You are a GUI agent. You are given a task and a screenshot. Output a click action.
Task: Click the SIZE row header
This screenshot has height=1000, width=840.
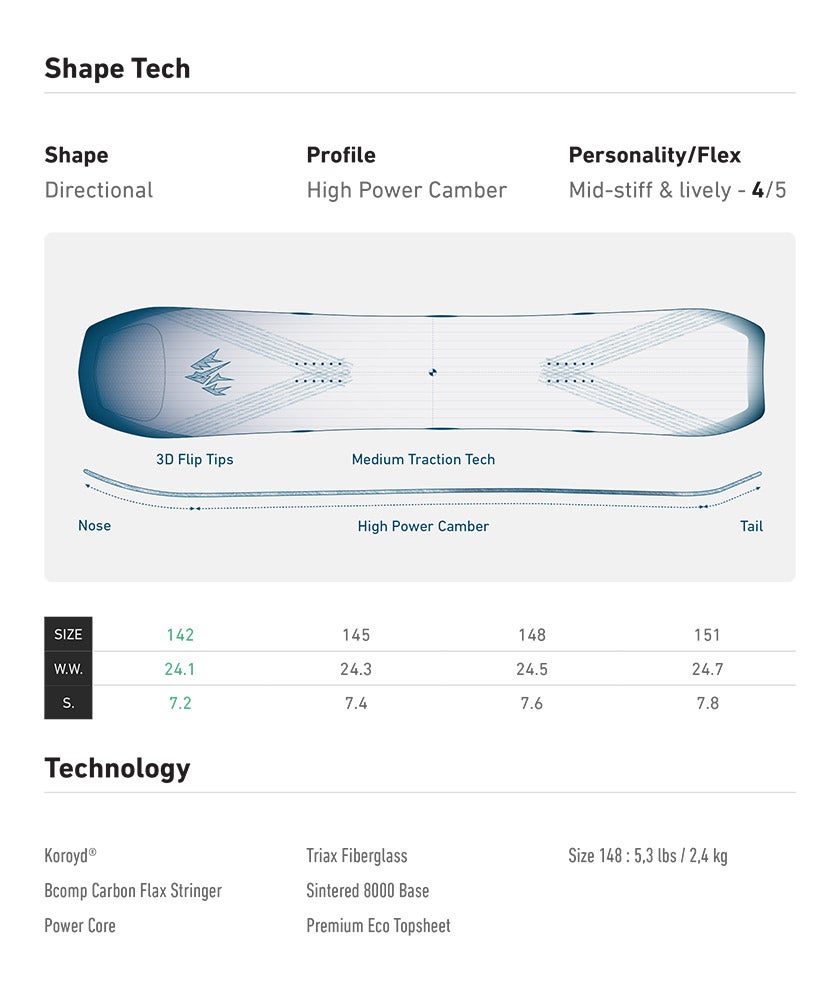pyautogui.click(x=68, y=634)
